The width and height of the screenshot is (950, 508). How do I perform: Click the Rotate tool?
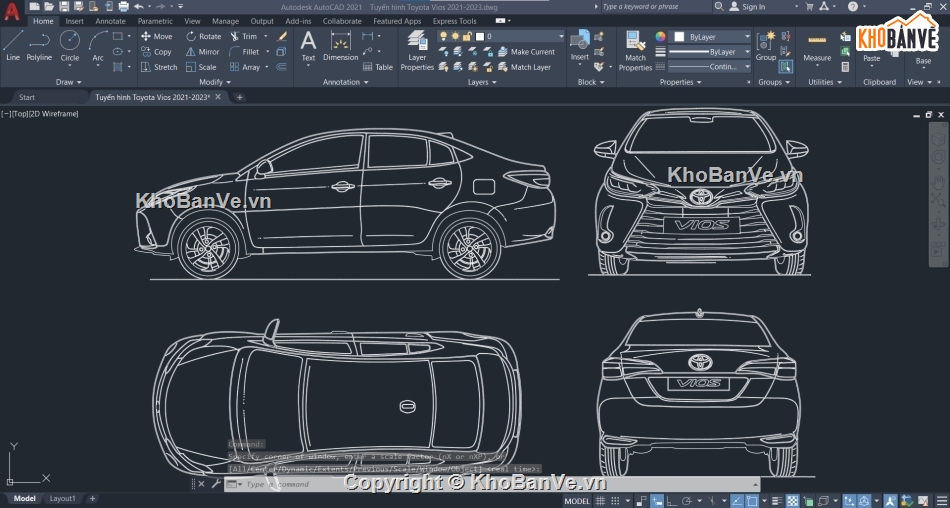coord(204,36)
